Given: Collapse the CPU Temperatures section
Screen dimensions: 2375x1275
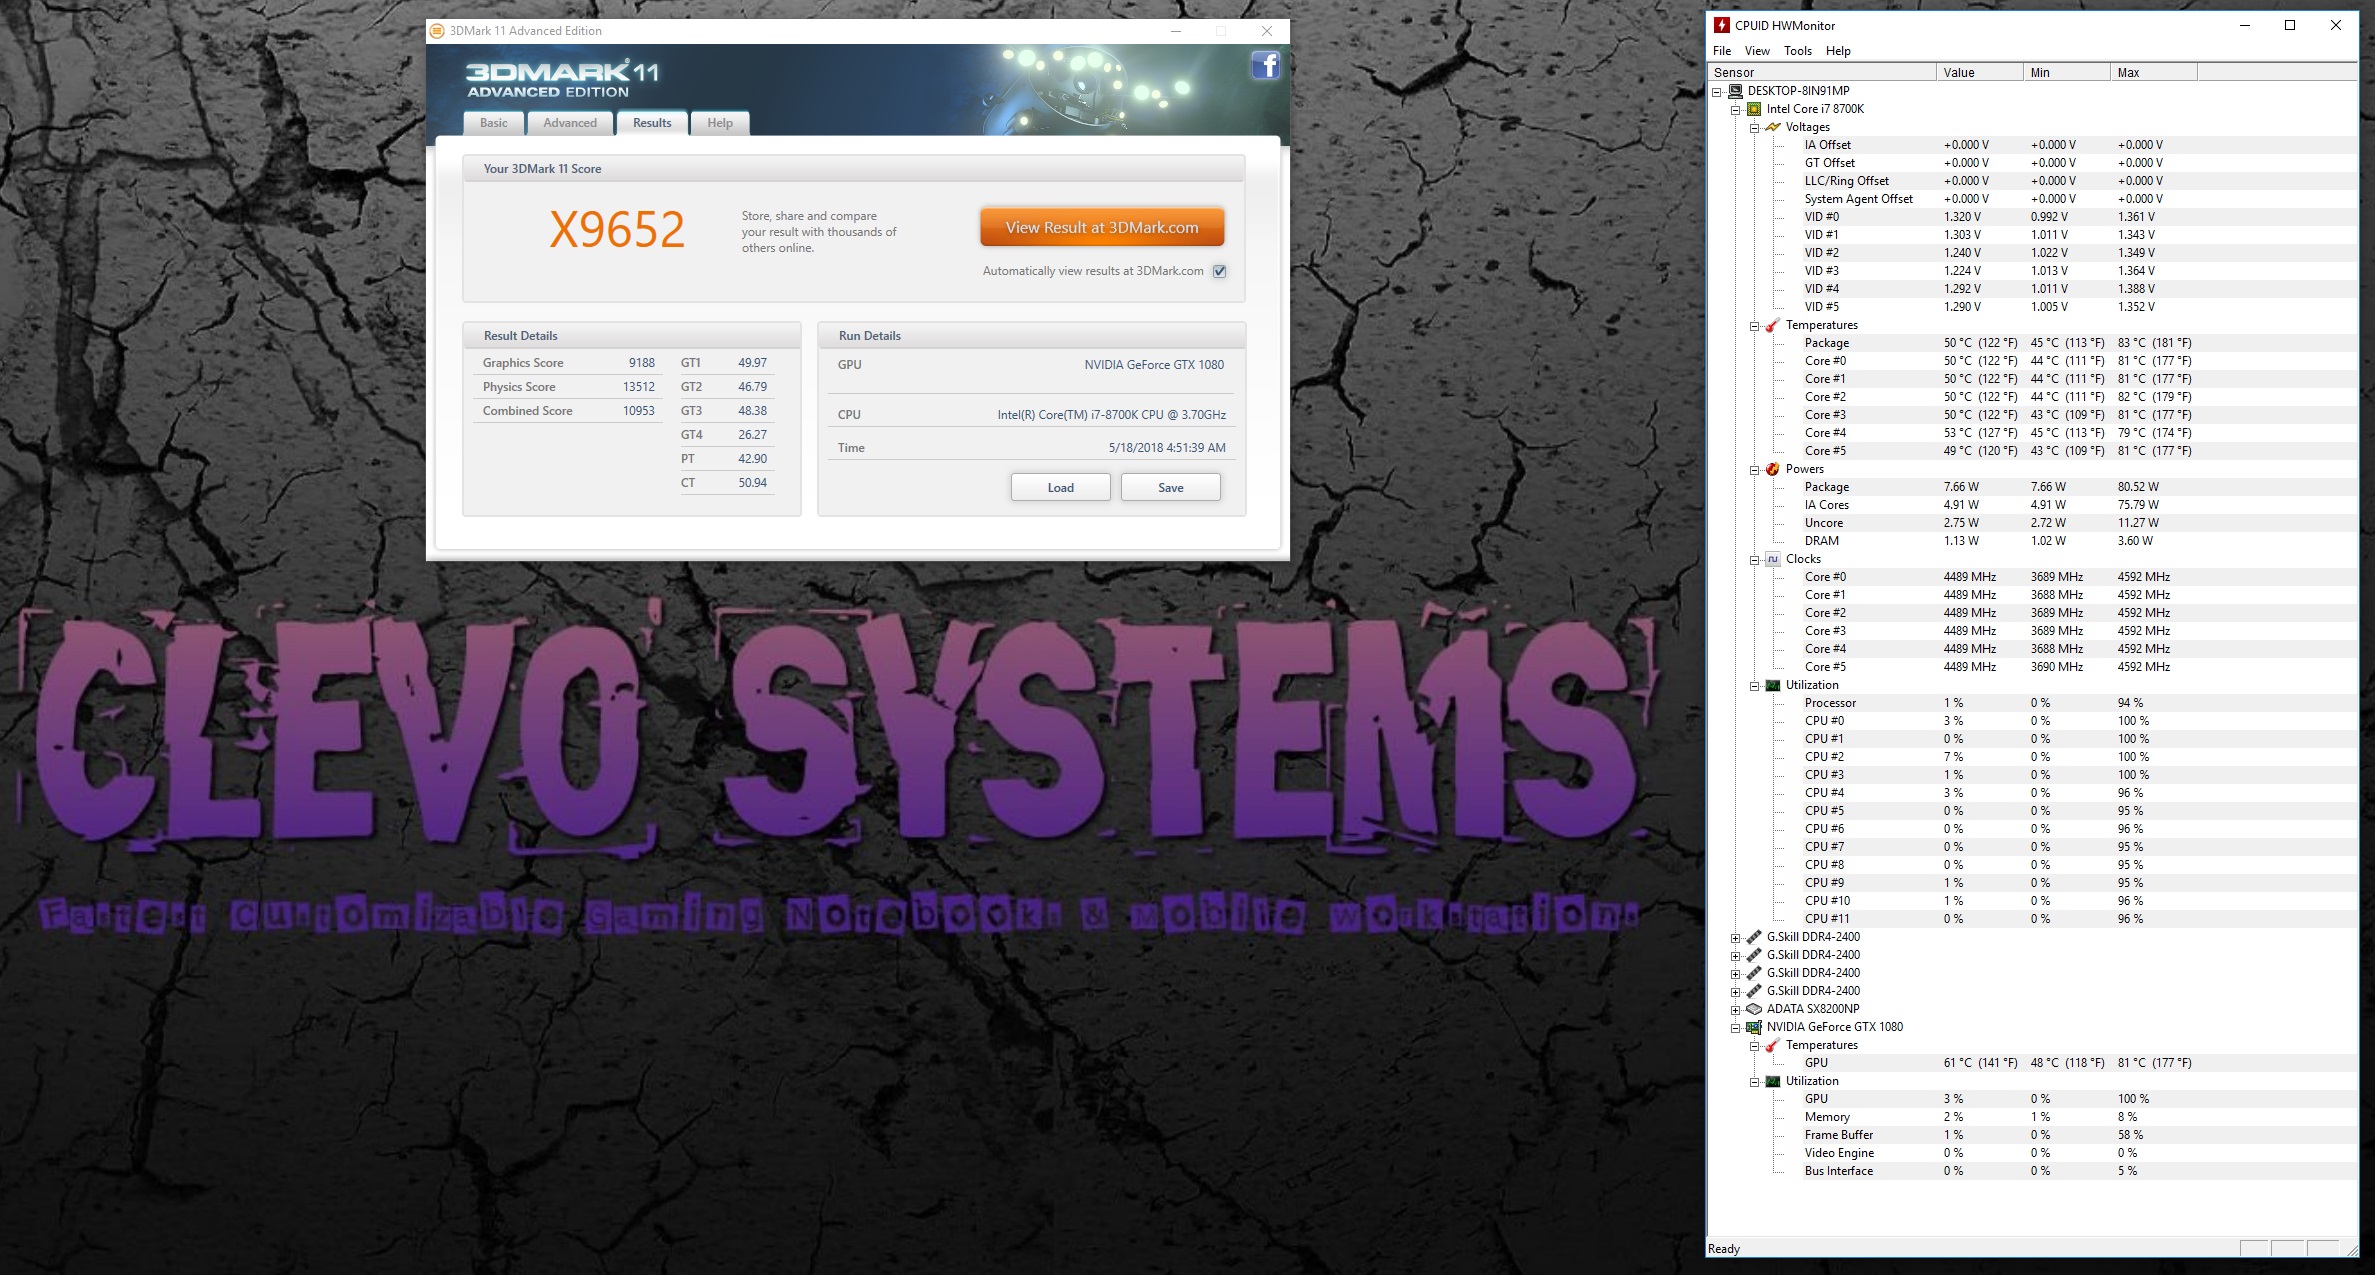Looking at the screenshot, I should [1755, 326].
